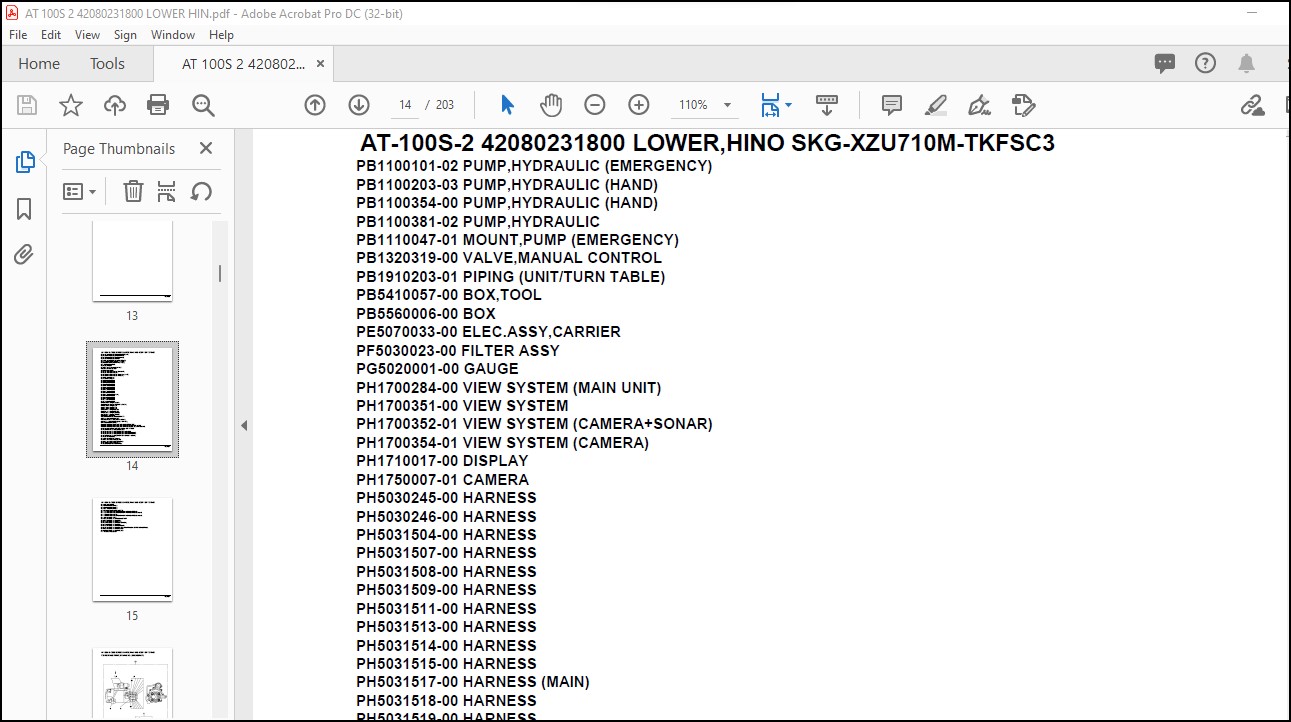This screenshot has width=1291, height=722.
Task: Click PB1320319-00 VALVE,MANUAL CONTROL line
Action: tap(509, 258)
